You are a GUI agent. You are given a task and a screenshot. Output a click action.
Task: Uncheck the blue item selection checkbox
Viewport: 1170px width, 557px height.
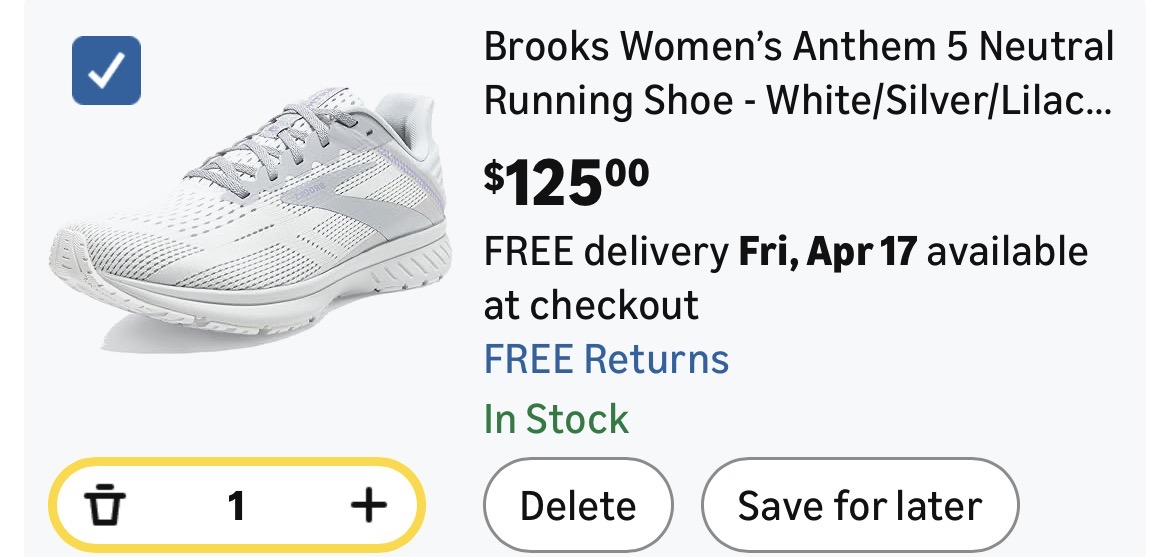point(106,70)
